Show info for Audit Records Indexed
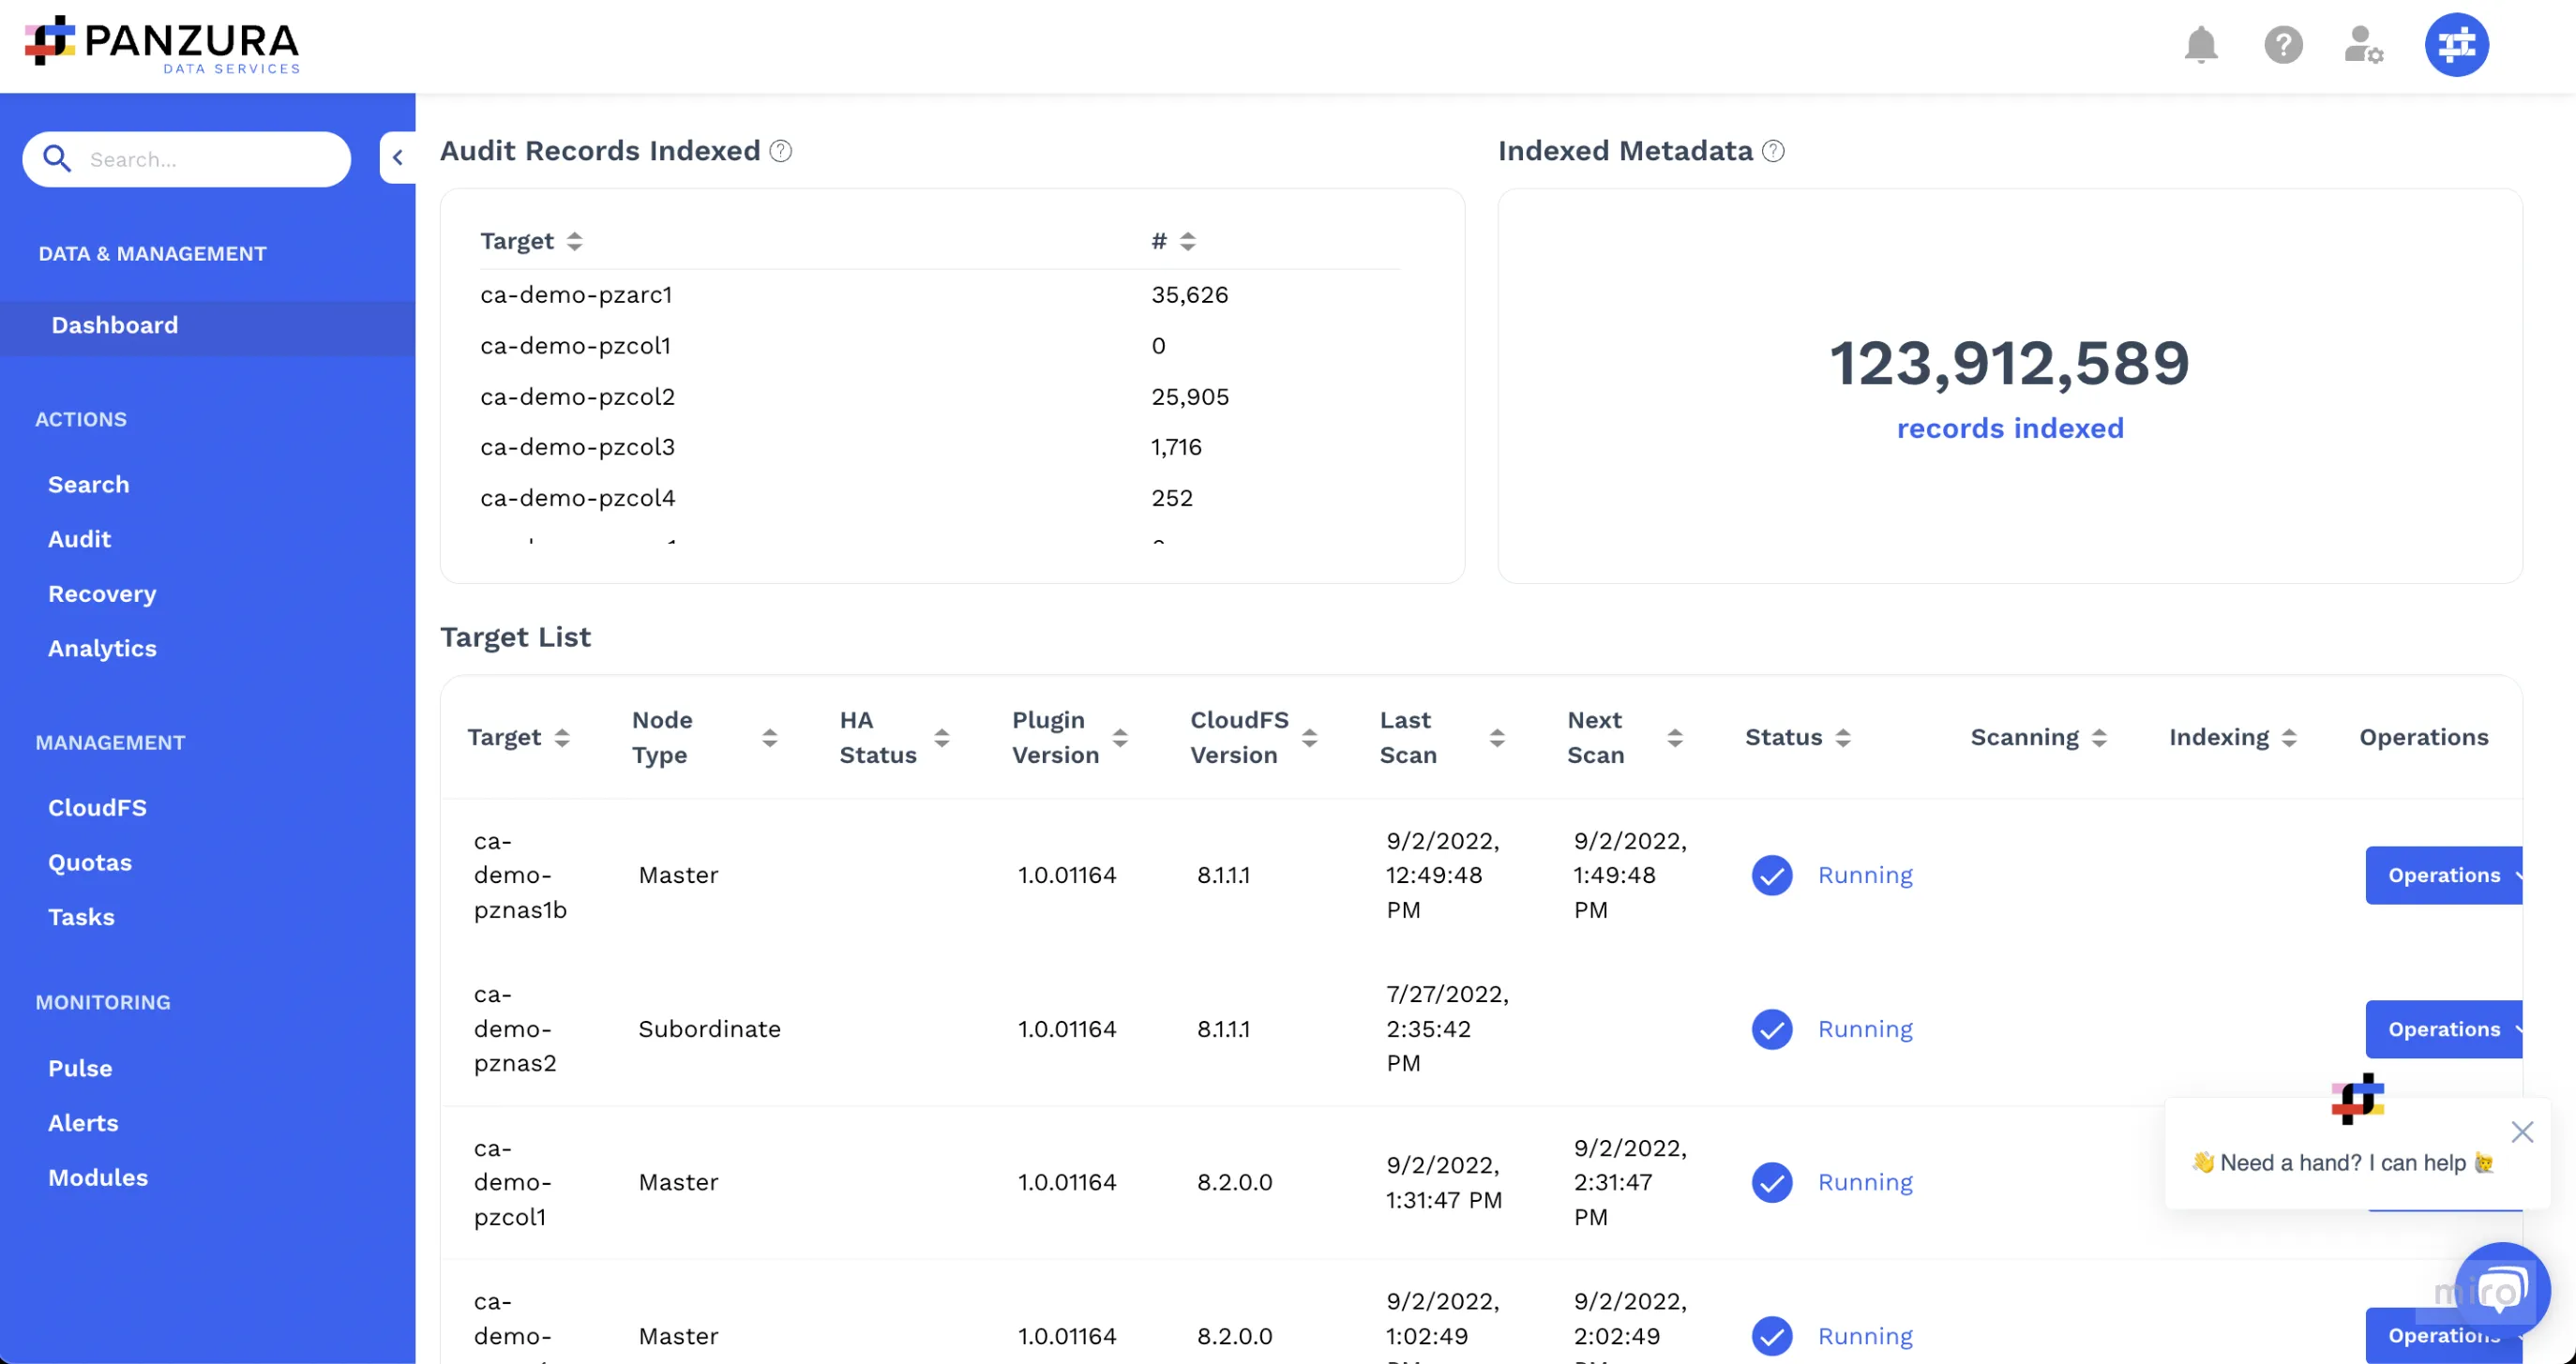The width and height of the screenshot is (2576, 1364). [781, 151]
